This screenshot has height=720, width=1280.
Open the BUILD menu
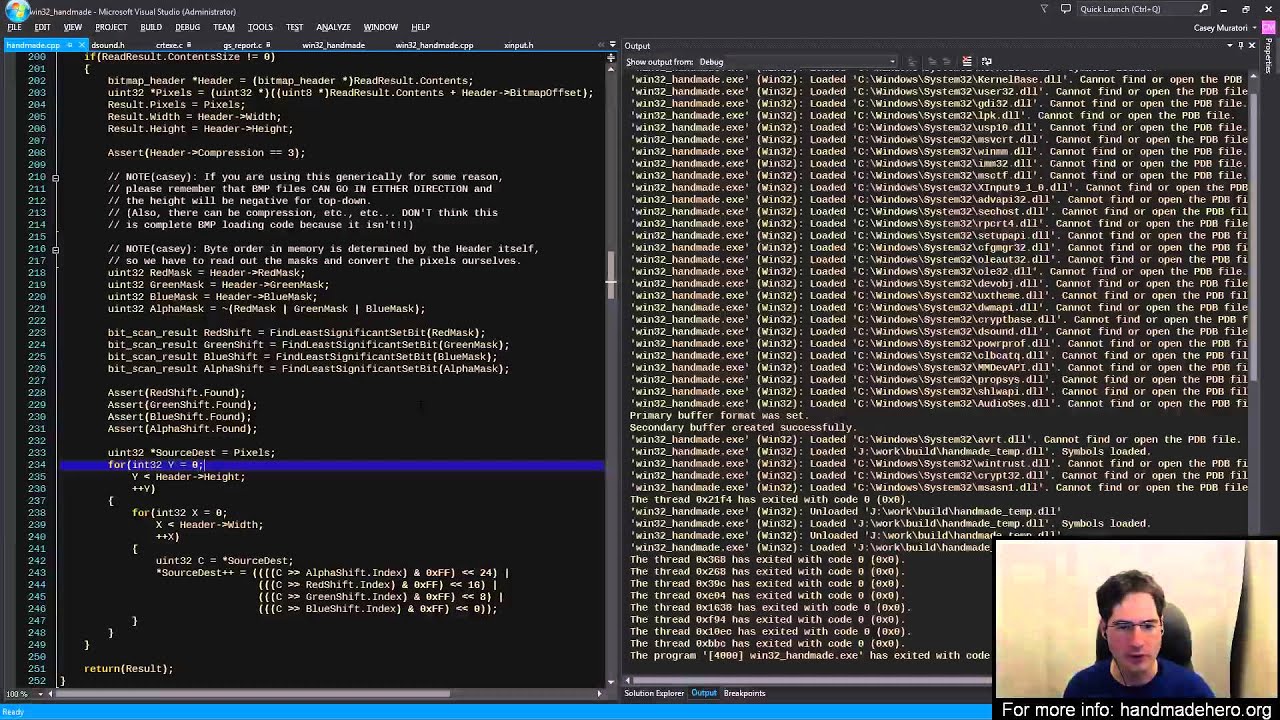tap(151, 27)
